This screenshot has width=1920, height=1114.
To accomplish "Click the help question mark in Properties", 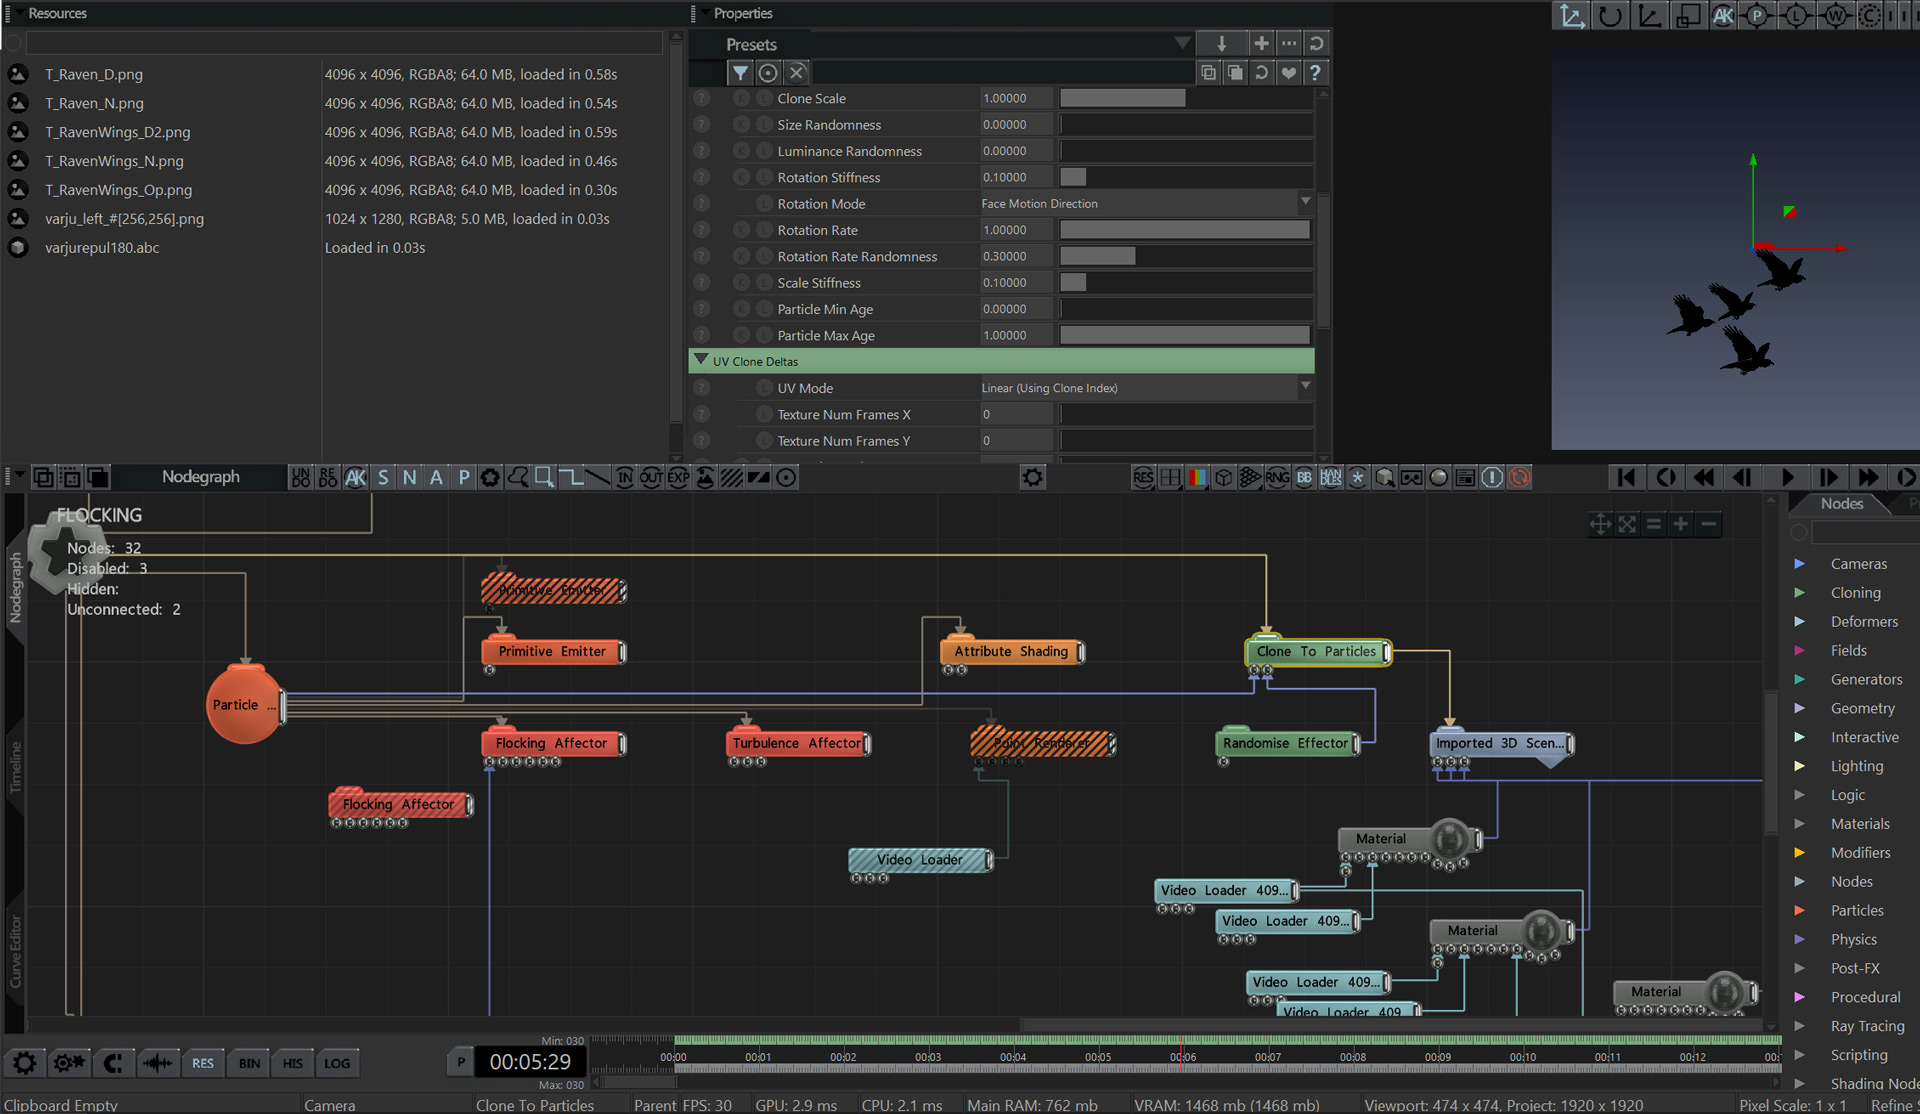I will coord(1315,72).
